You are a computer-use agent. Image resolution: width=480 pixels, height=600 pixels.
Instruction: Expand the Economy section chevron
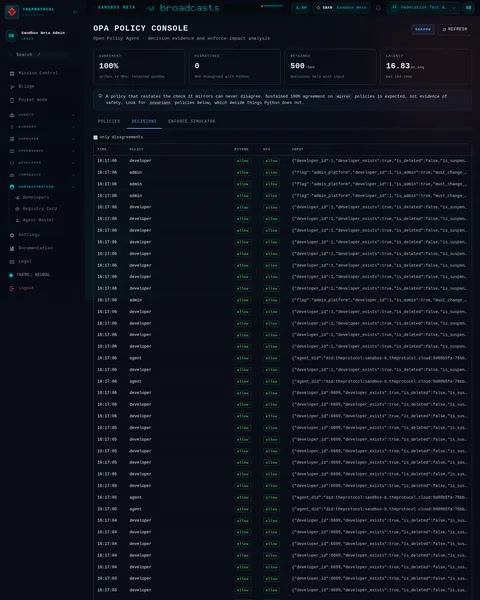[73, 127]
